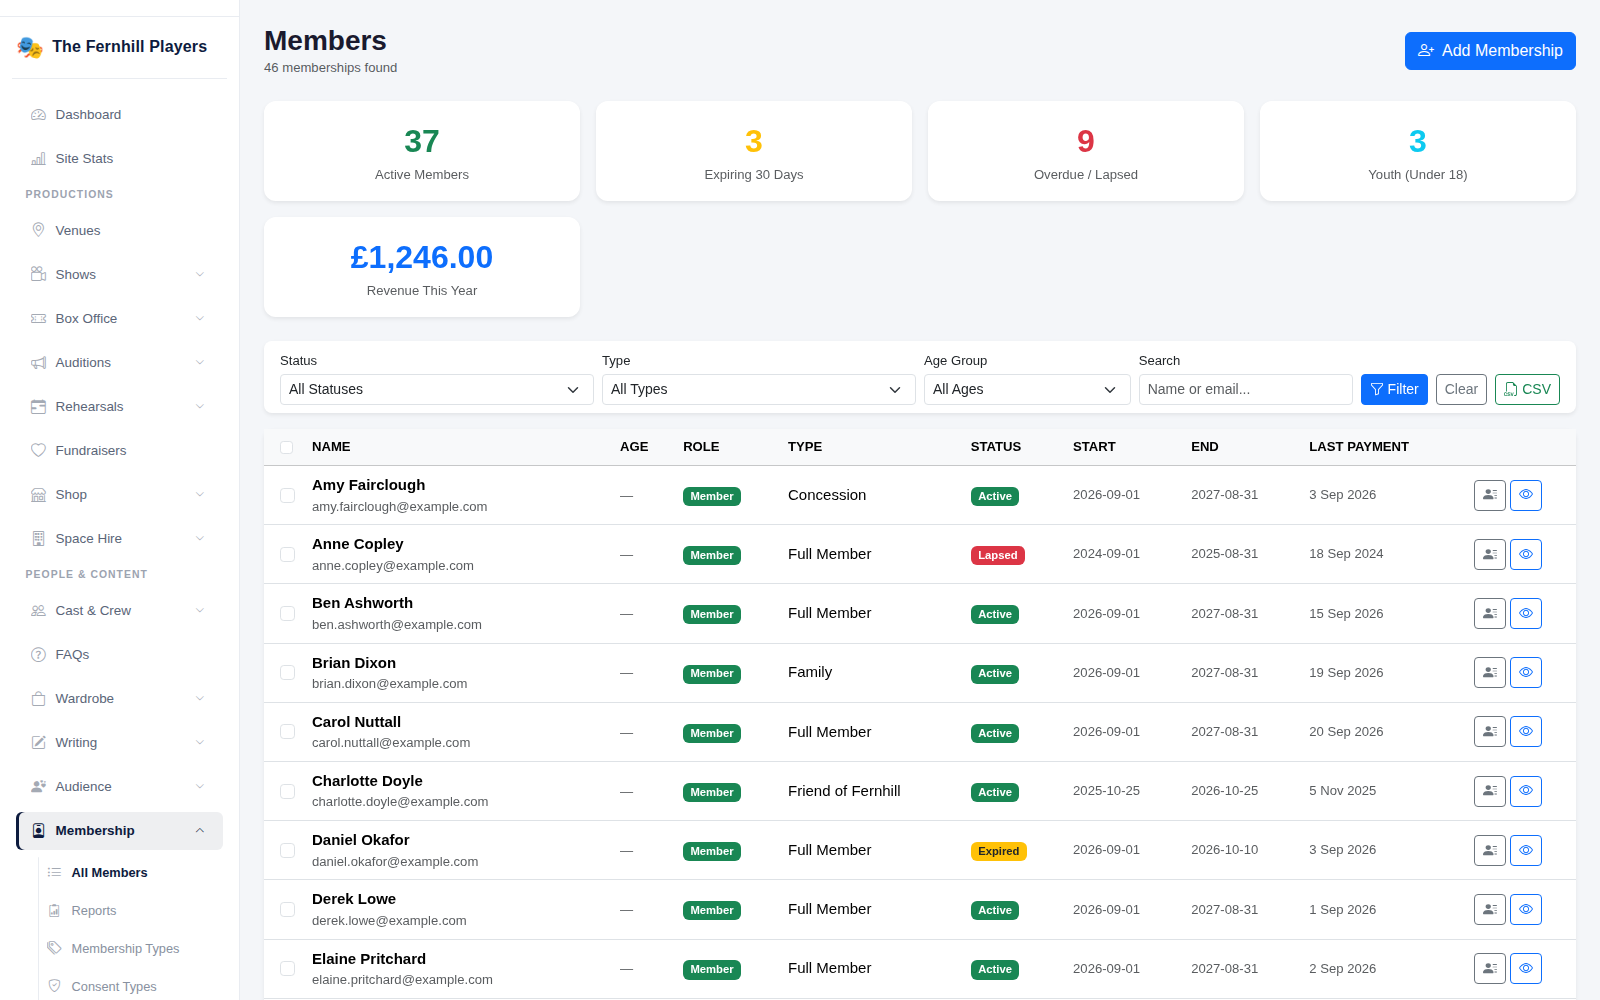Click the theater masks logo icon
This screenshot has height=1000, width=1600.
click(x=30, y=47)
